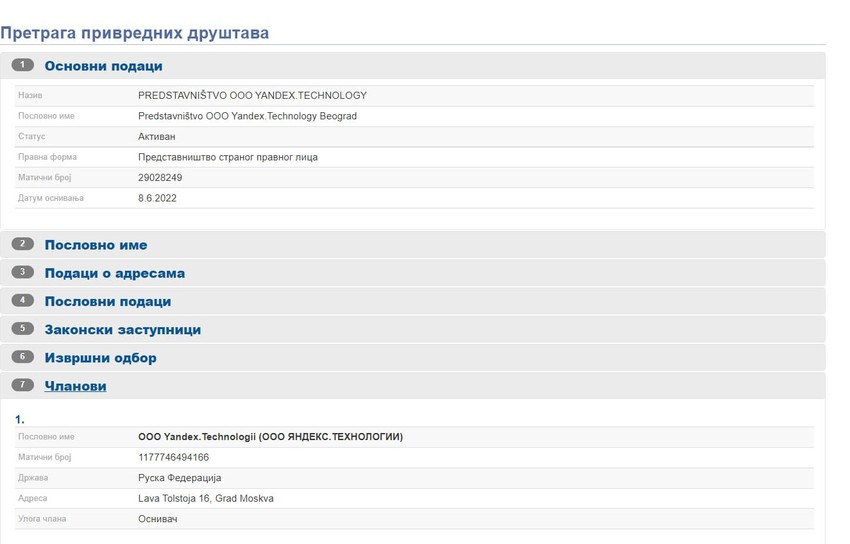Click the address Lava Tolstoja 16, Grad Moskva
The height and width of the screenshot is (544, 850).
[x=205, y=499]
